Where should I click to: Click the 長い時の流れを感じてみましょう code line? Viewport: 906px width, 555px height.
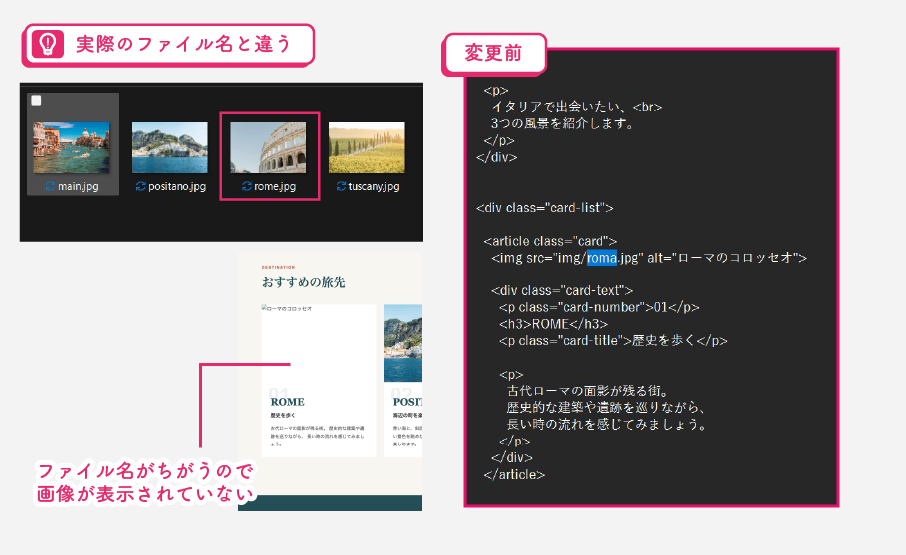(607, 424)
